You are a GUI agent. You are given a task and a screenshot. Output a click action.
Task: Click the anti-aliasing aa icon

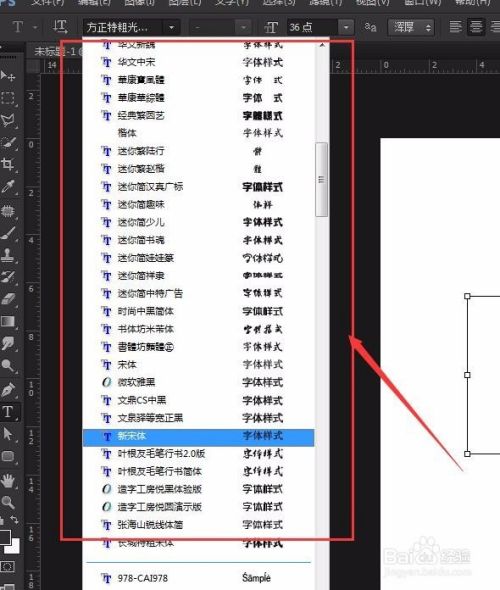(x=370, y=27)
